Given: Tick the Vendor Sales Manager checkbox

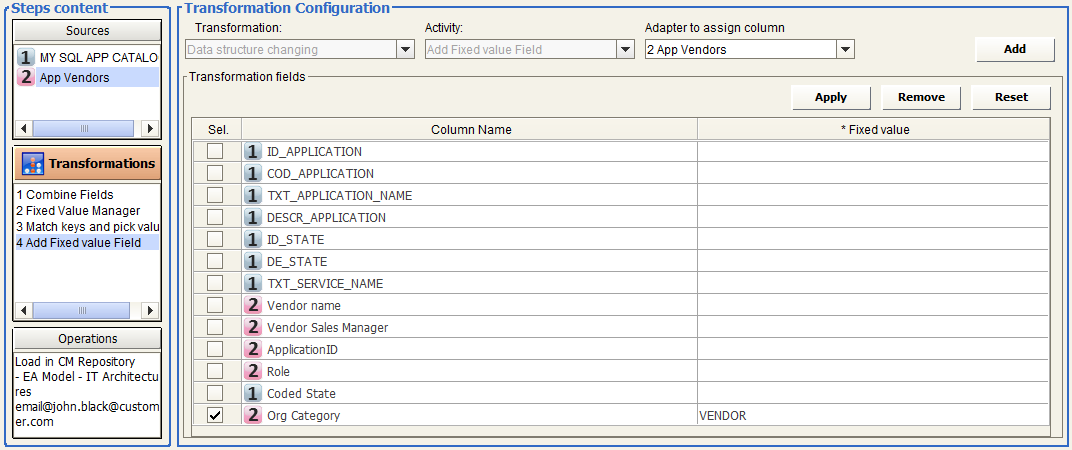Looking at the screenshot, I should [x=215, y=328].
